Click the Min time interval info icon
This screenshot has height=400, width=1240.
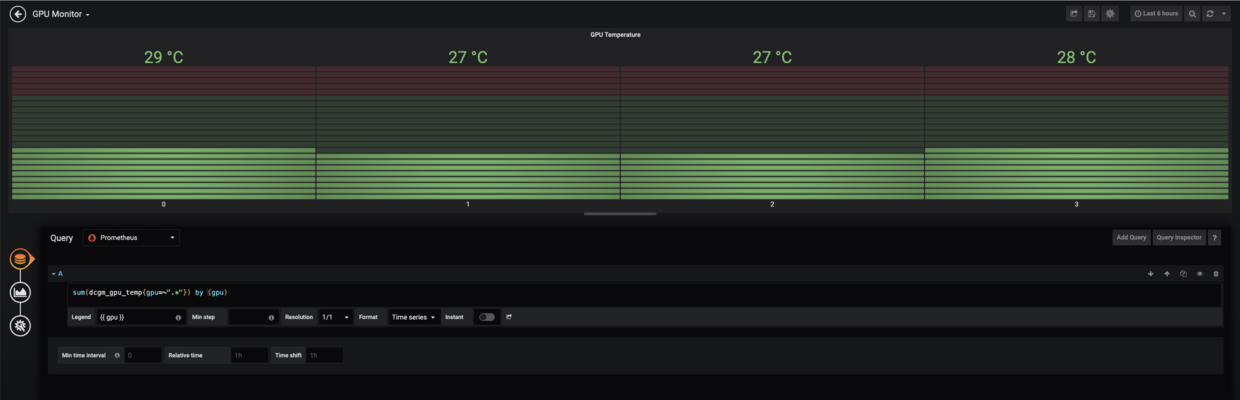point(117,355)
